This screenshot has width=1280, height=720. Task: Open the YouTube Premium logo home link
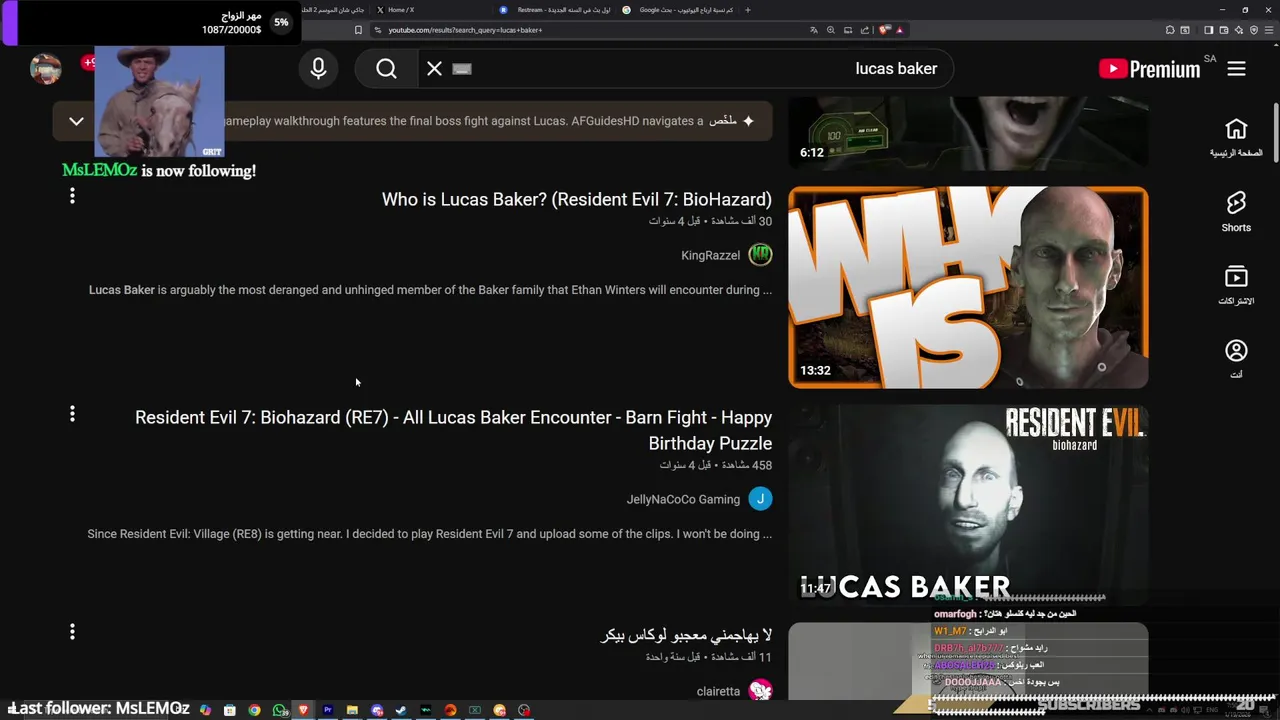click(1149, 68)
